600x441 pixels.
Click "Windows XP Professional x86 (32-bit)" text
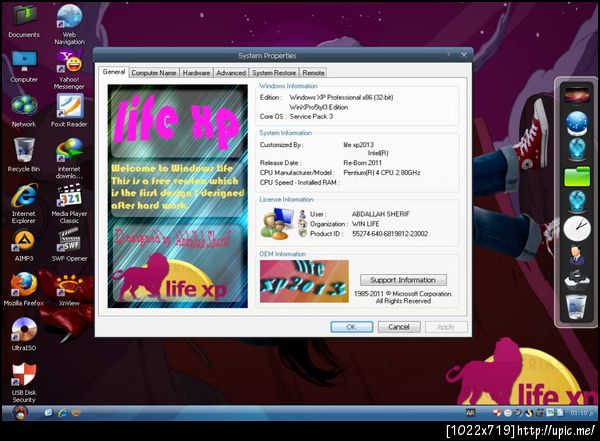341,97
